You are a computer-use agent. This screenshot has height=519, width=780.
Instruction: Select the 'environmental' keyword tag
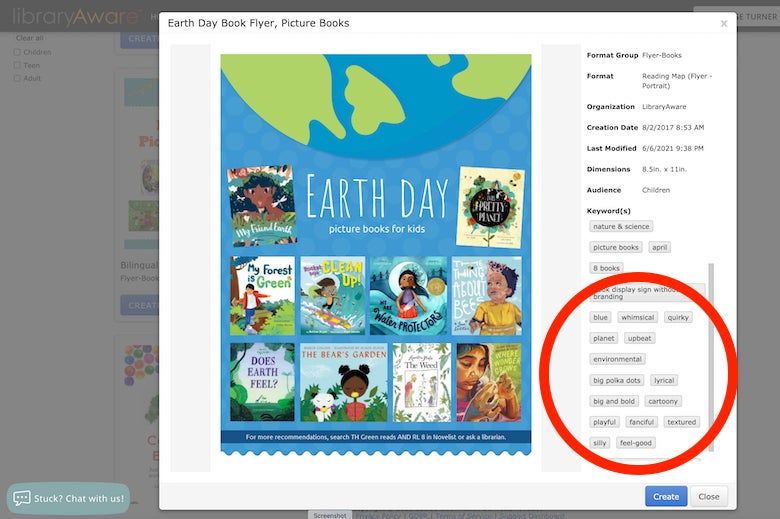[x=617, y=359]
